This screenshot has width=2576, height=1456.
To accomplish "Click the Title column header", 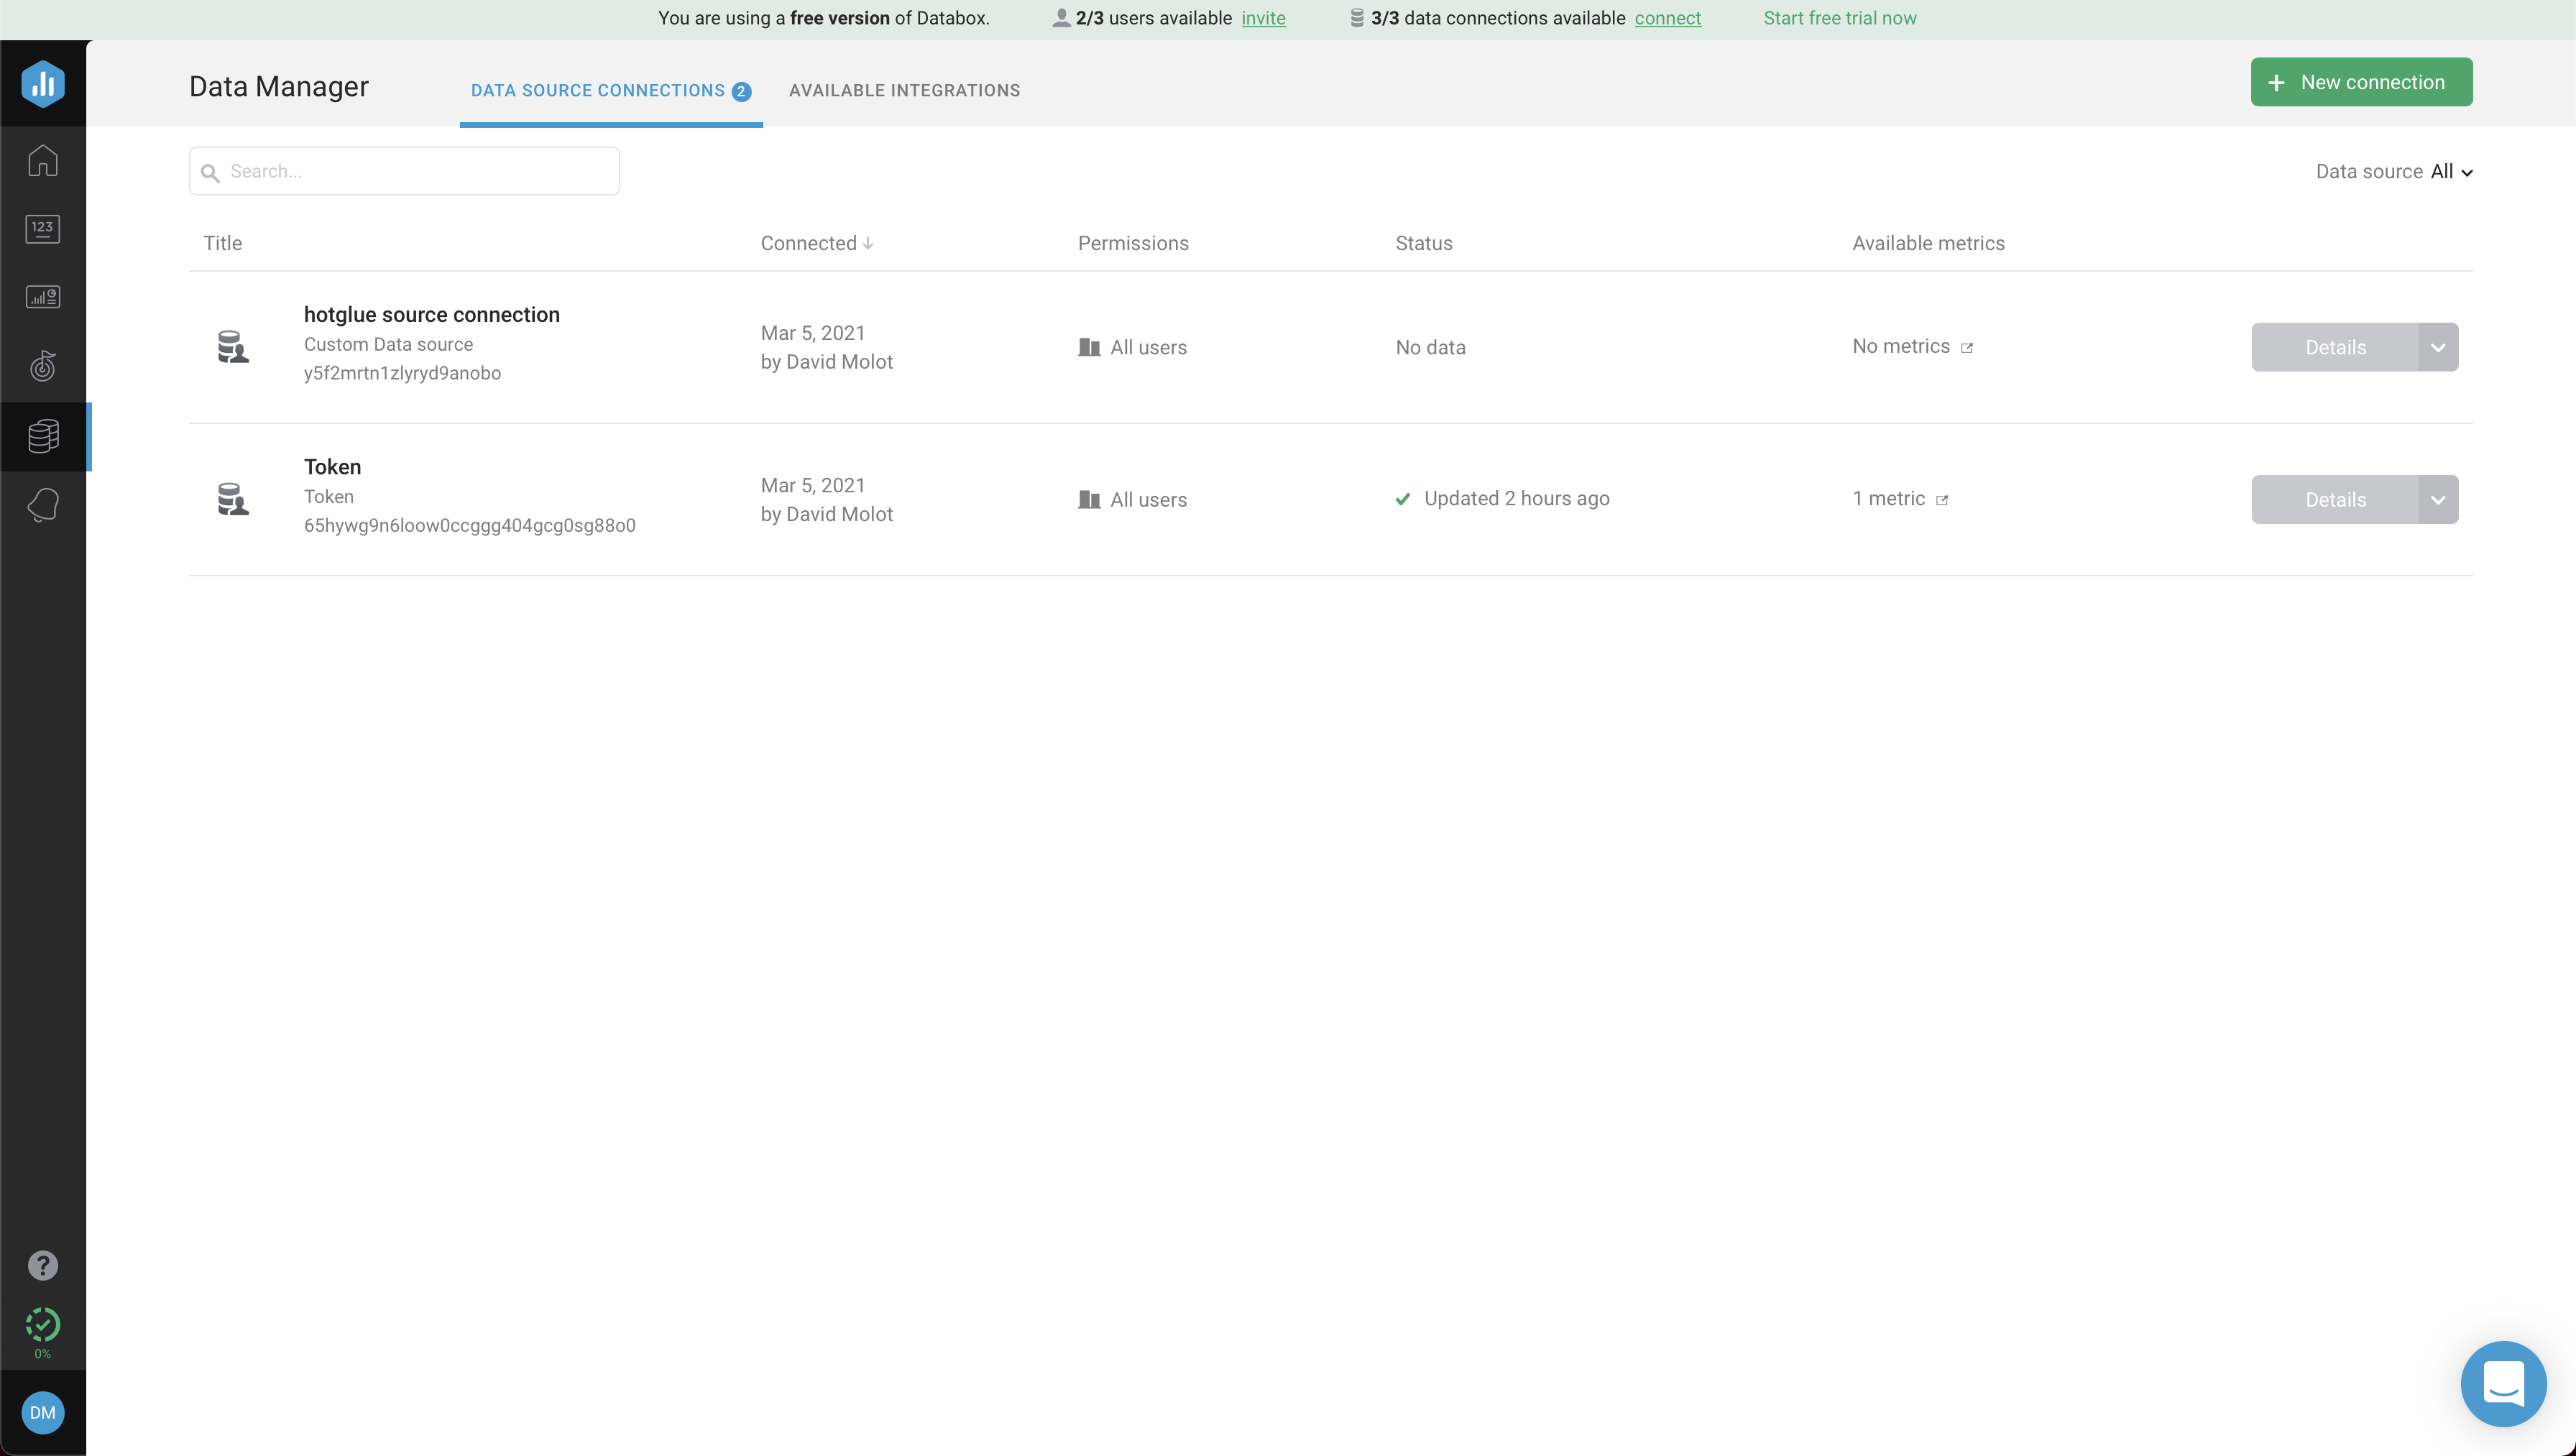I will pyautogui.click(x=222, y=243).
